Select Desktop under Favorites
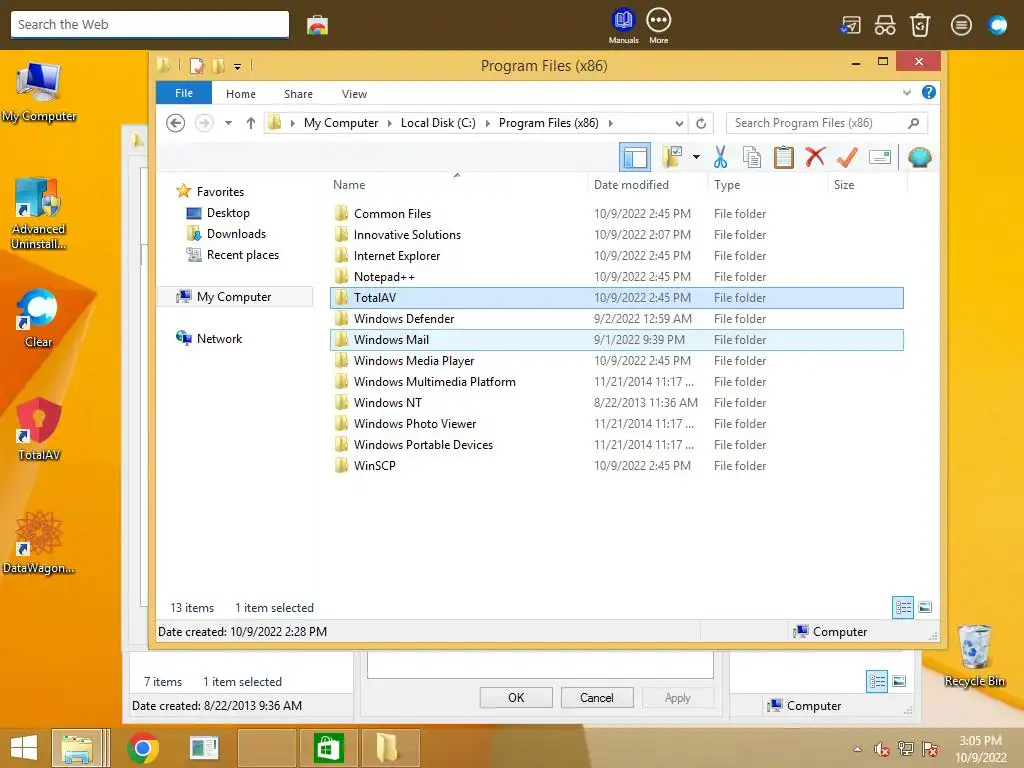The image size is (1024, 768). click(x=228, y=213)
